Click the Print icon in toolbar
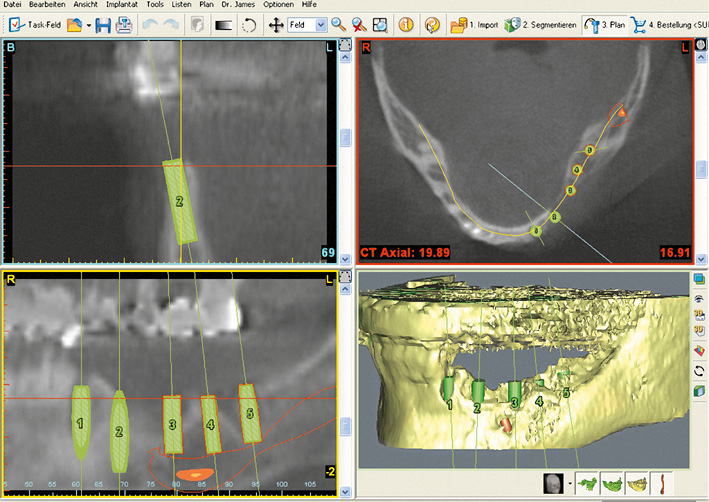Image resolution: width=709 pixels, height=502 pixels. tap(124, 23)
